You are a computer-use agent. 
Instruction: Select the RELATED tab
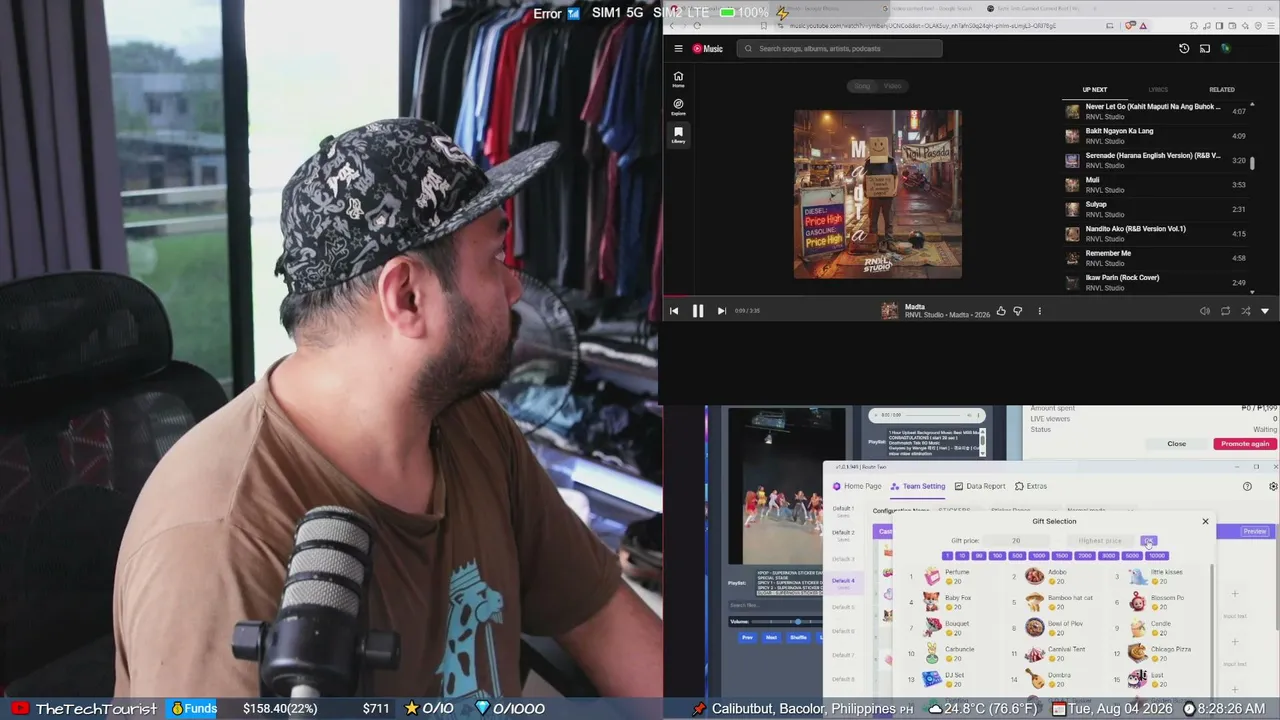click(x=1222, y=90)
